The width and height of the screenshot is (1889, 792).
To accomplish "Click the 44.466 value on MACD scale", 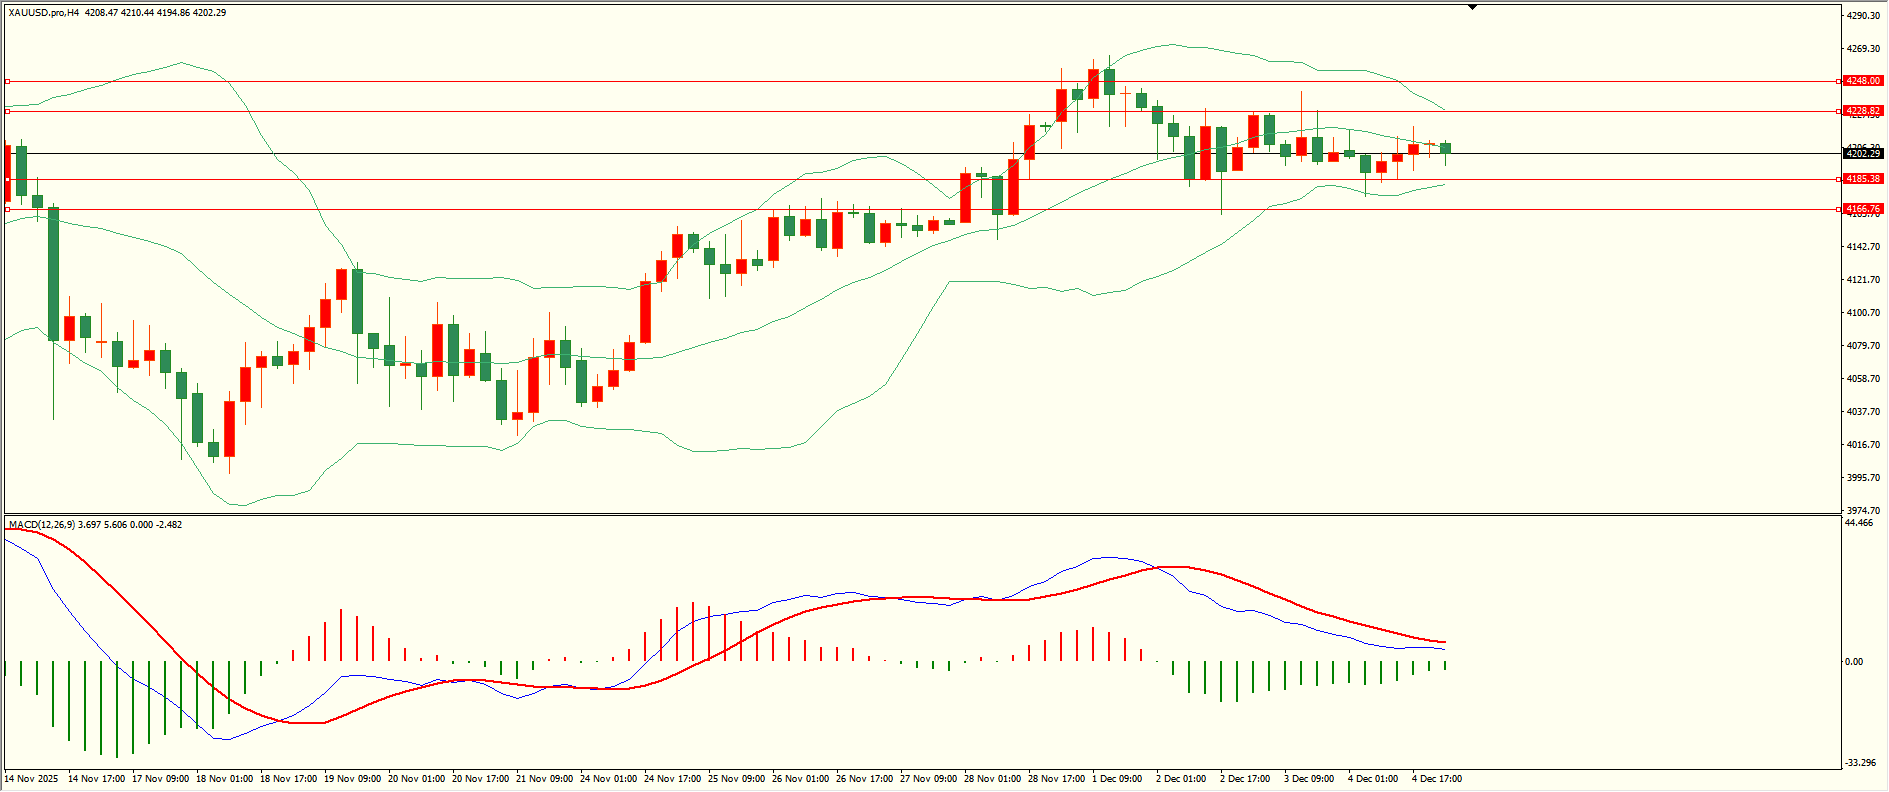I will 1859,523.
